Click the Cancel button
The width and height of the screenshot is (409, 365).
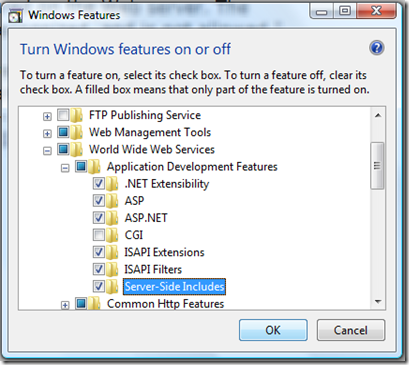point(351,330)
